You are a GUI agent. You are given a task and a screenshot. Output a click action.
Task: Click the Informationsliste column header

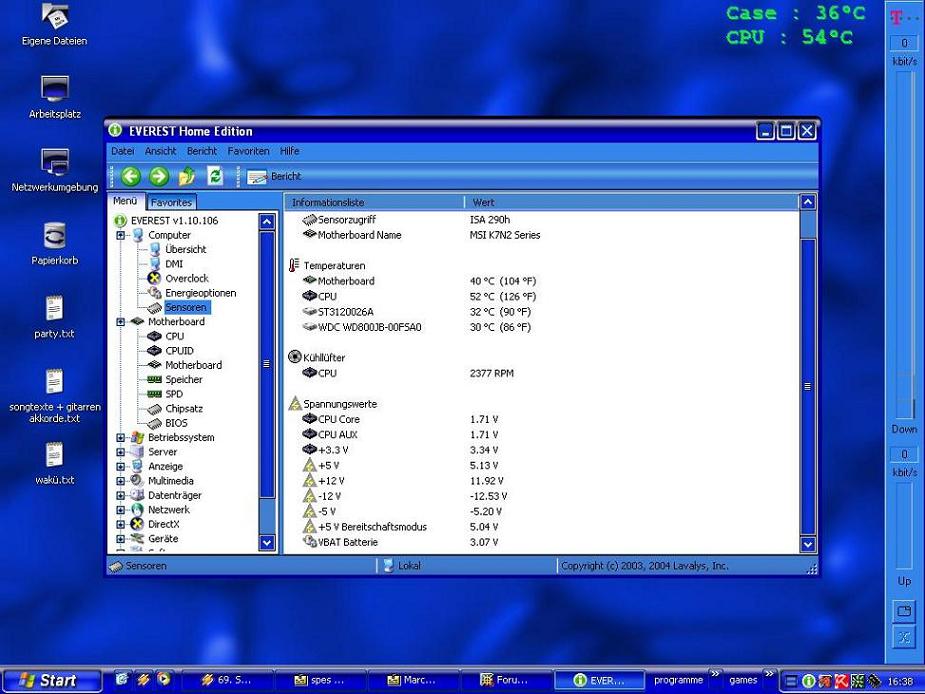coord(375,202)
